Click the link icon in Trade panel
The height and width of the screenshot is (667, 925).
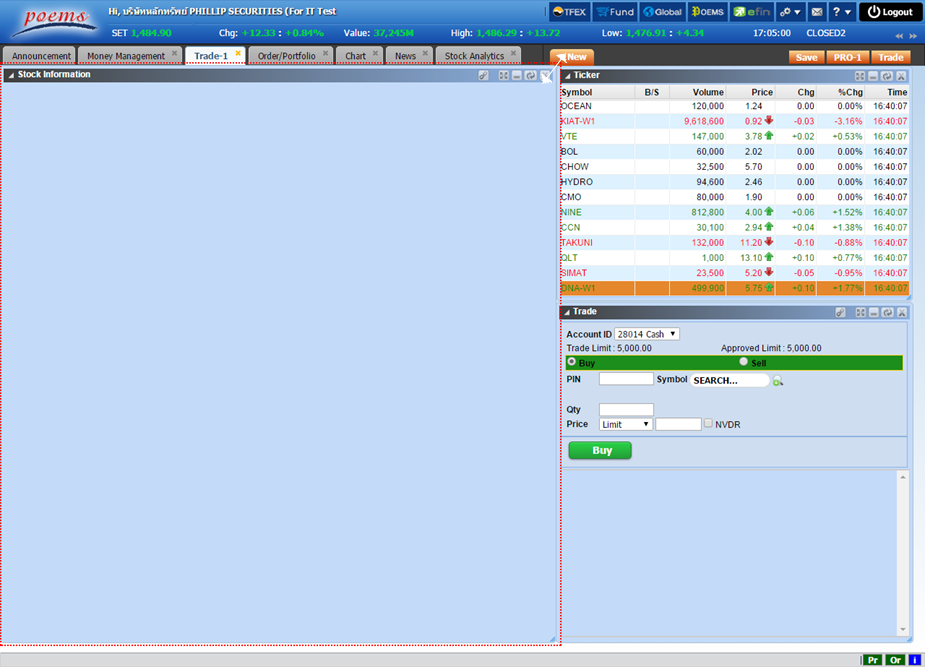pyautogui.click(x=841, y=312)
